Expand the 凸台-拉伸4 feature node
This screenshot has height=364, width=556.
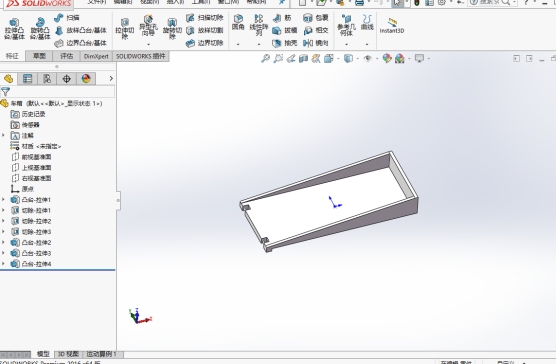4,264
